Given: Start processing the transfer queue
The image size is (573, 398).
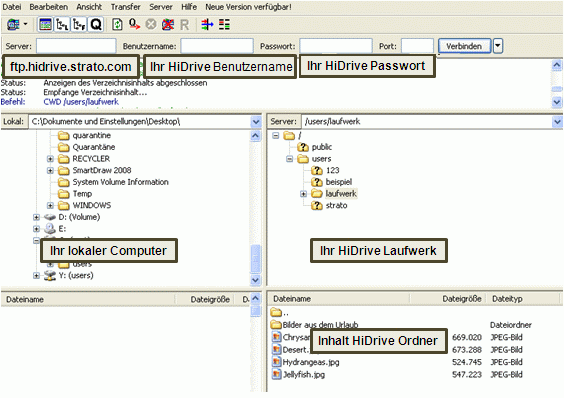Looking at the screenshot, I should (134, 25).
